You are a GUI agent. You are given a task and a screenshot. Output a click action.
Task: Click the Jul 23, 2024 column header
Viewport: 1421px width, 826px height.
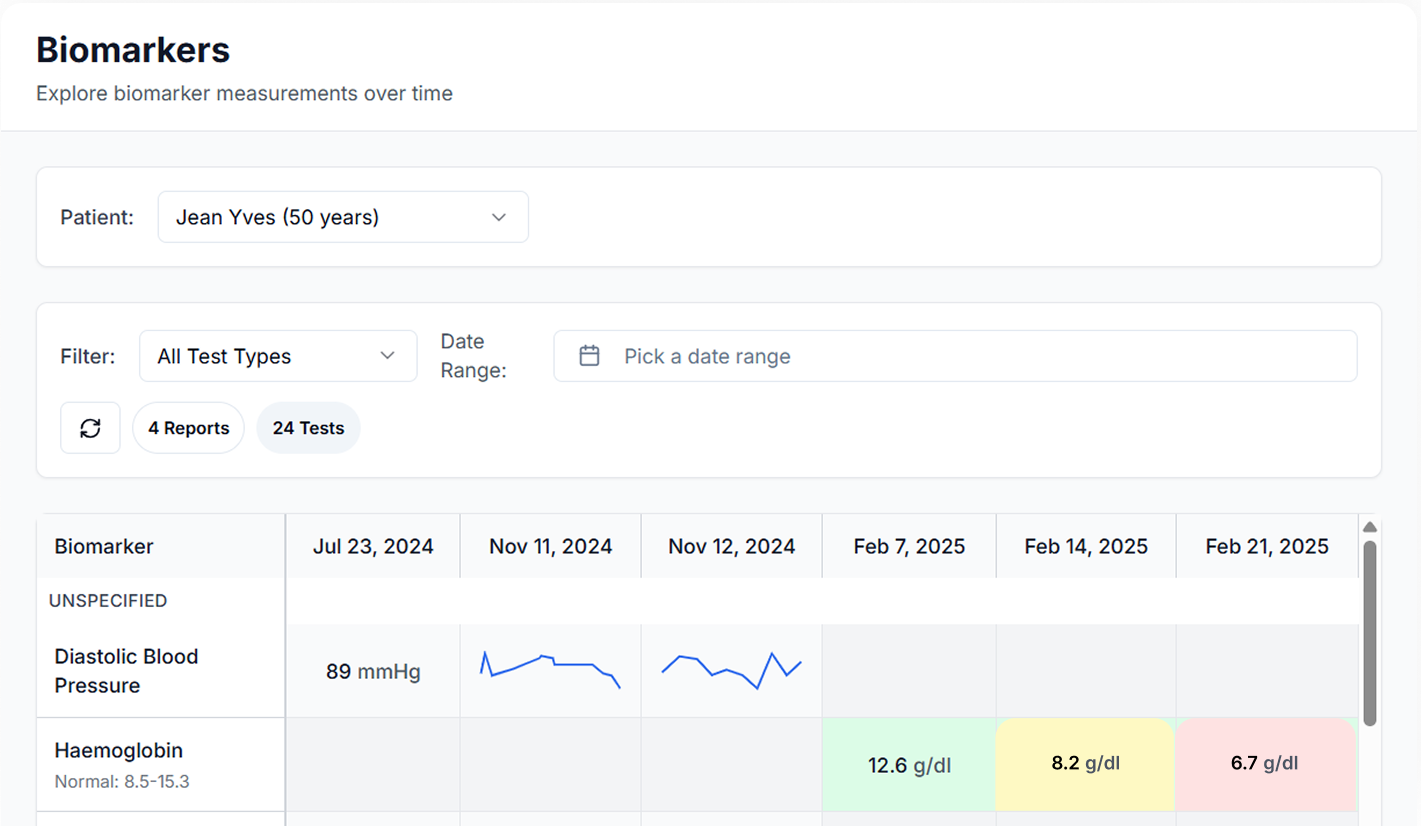[x=373, y=546]
